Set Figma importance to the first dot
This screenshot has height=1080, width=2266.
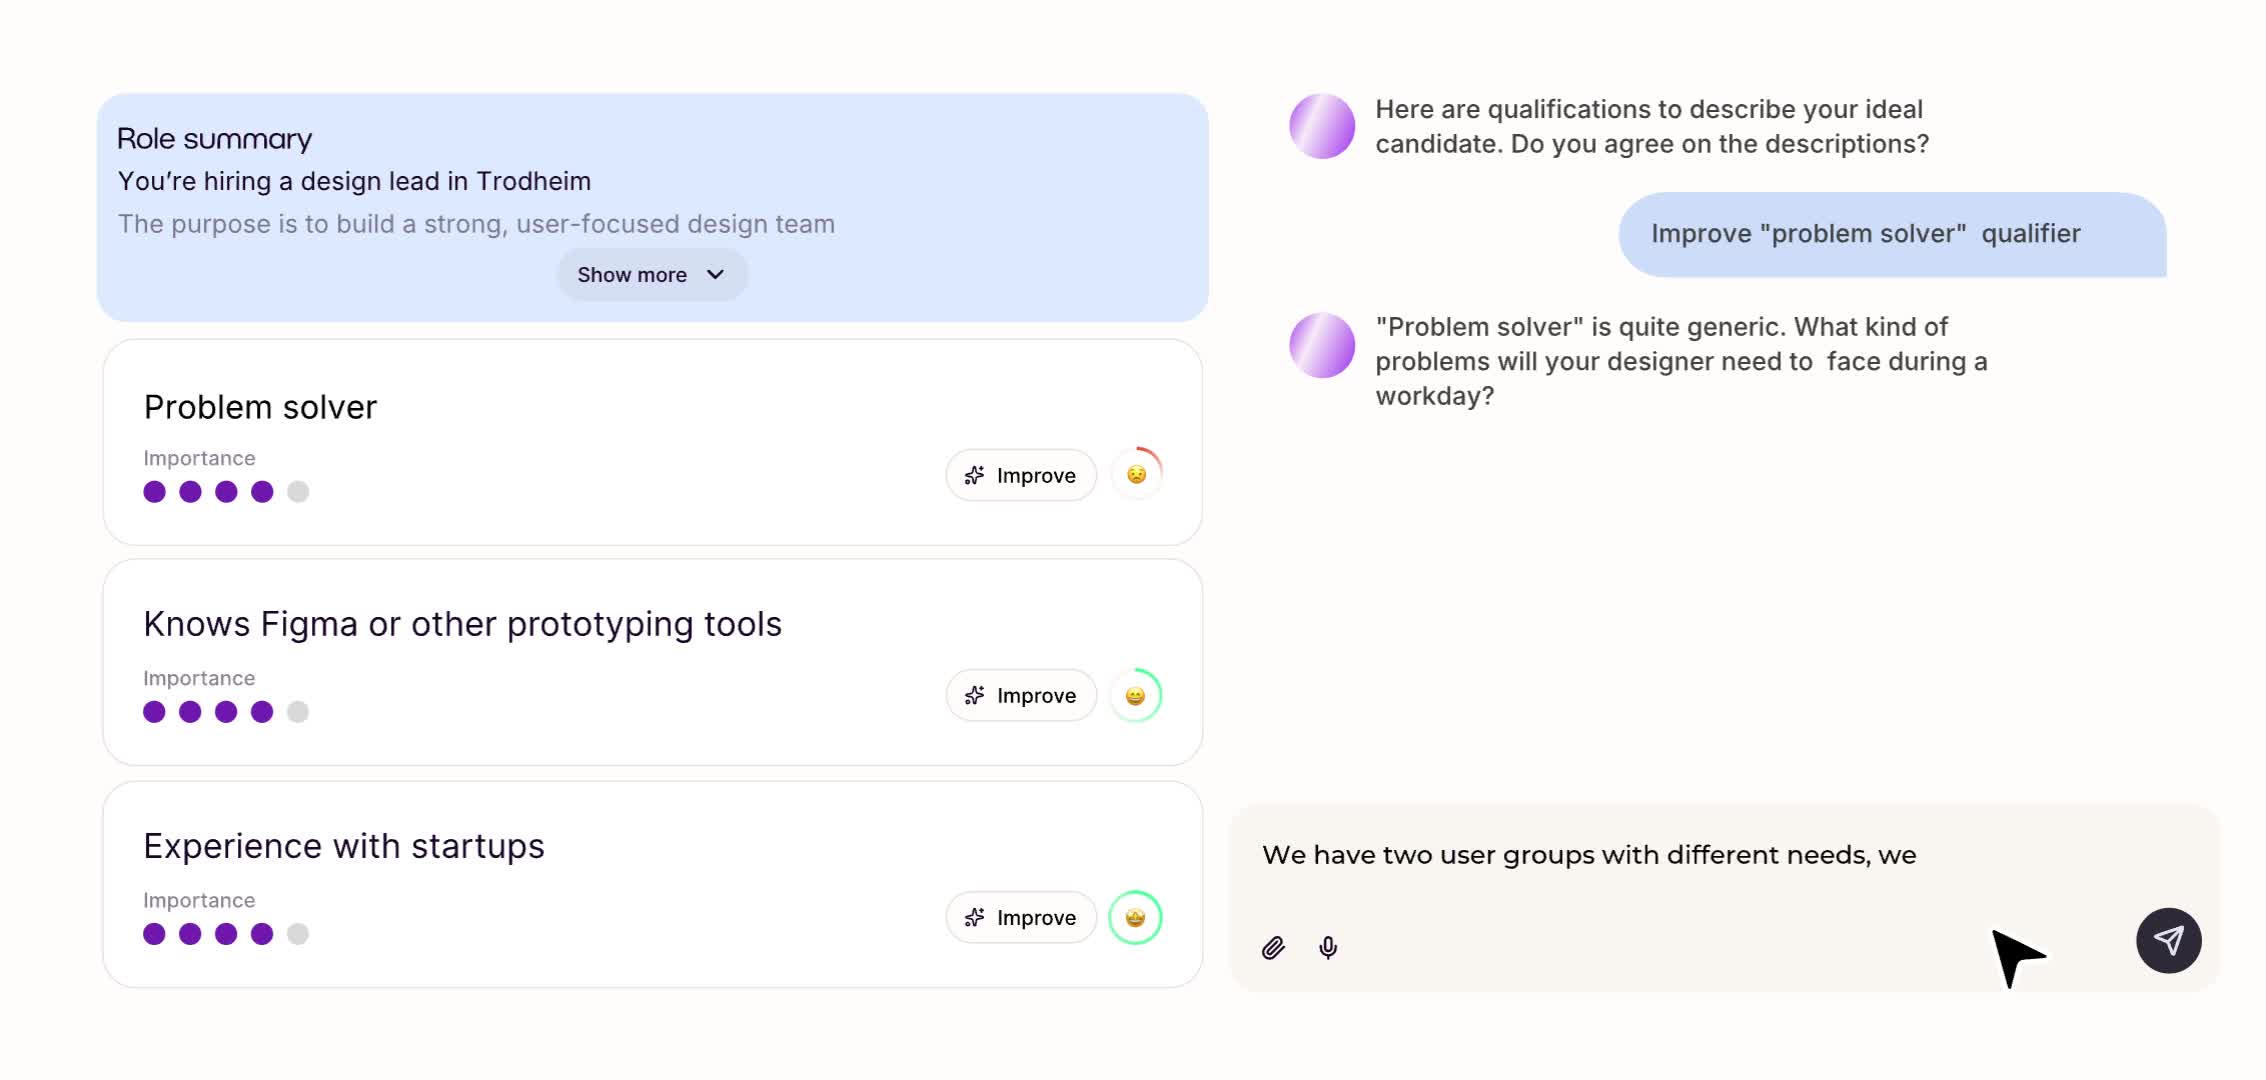click(154, 712)
